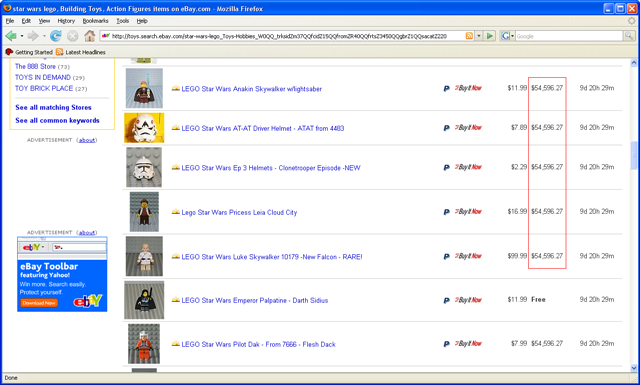Click the Clonetrooper helmet thumbnail
This screenshot has height=385, width=640.
tap(144, 167)
